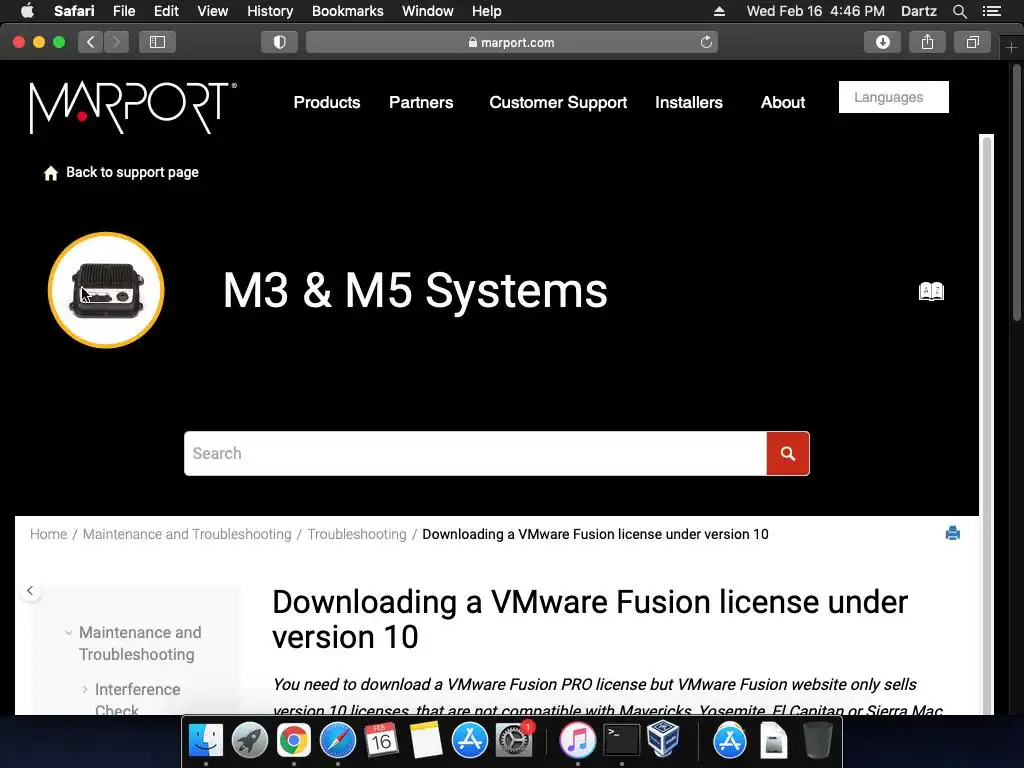1024x768 pixels.
Task: Reload the page with the refresh icon
Action: point(706,42)
